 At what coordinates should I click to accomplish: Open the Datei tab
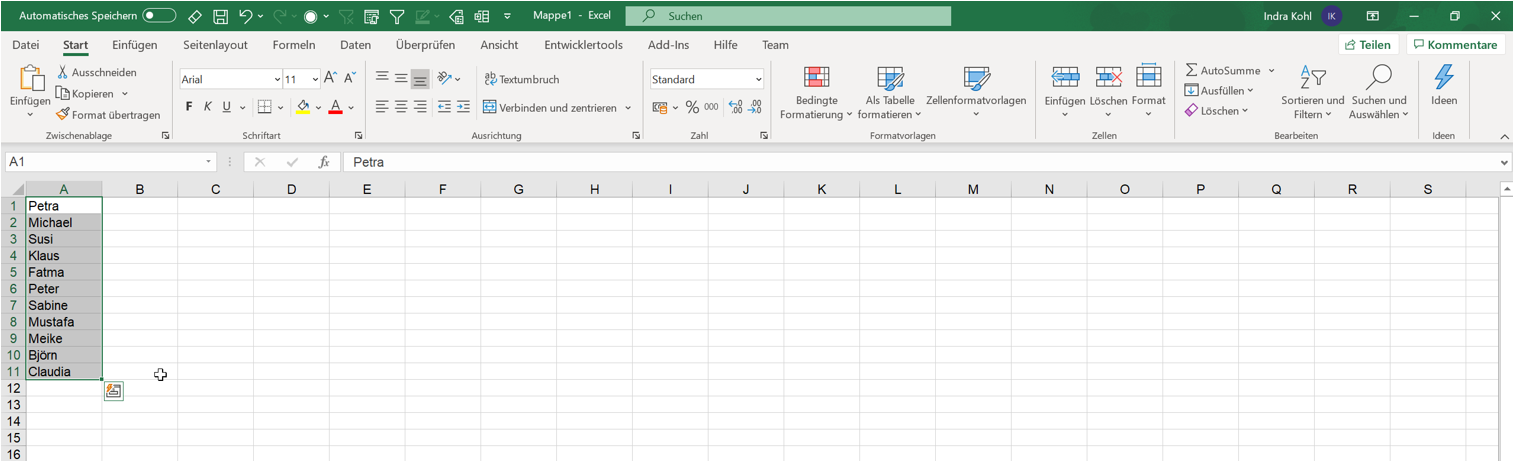[x=26, y=45]
